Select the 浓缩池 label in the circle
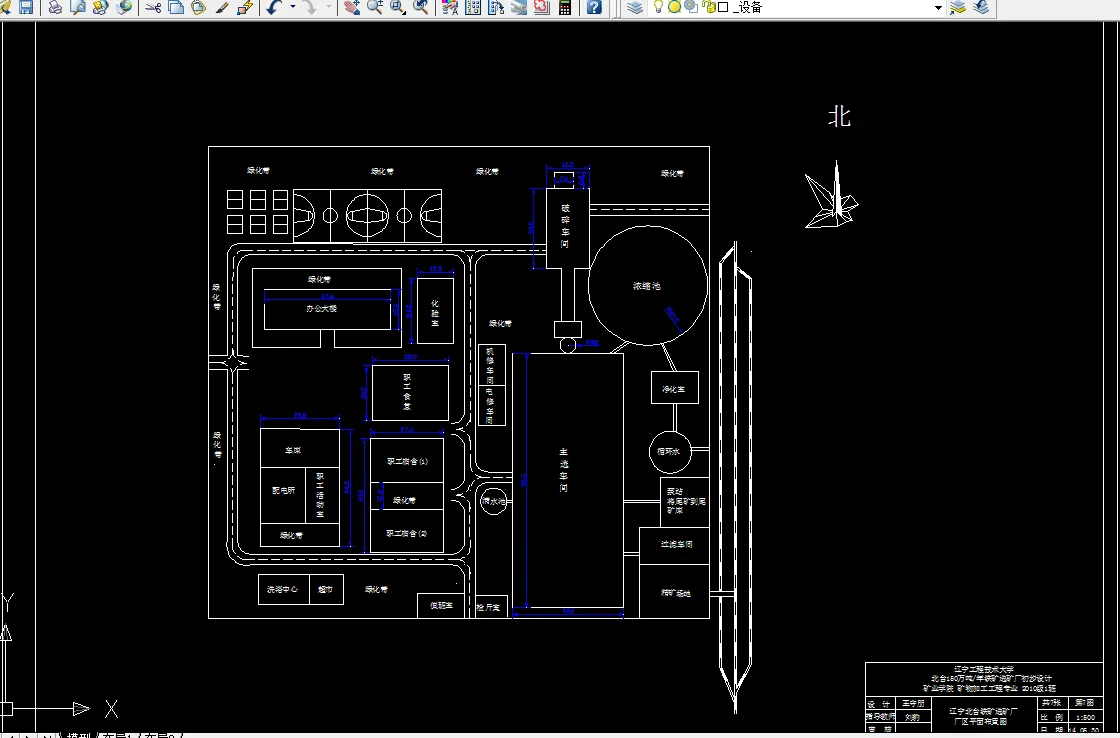This screenshot has height=738, width=1120. [646, 286]
